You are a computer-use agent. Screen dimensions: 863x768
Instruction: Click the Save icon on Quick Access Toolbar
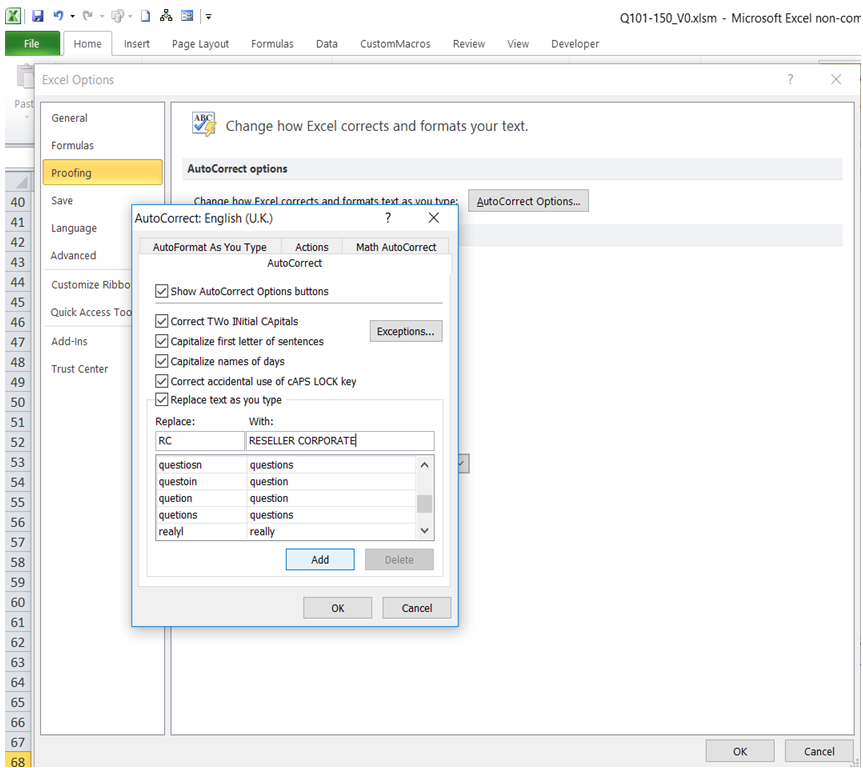[x=38, y=15]
